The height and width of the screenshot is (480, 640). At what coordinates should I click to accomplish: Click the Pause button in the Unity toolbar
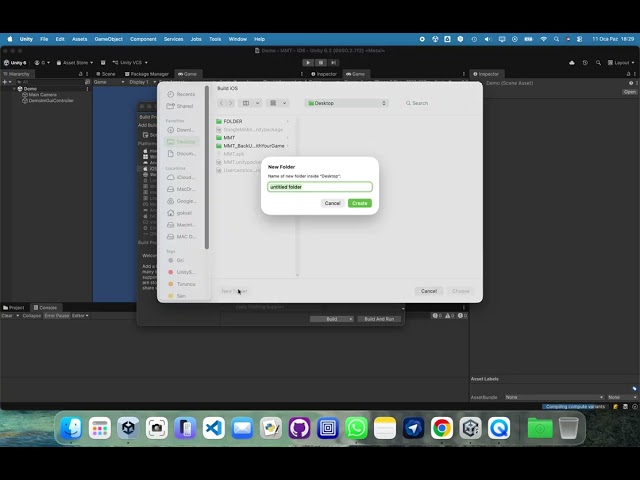click(x=321, y=62)
